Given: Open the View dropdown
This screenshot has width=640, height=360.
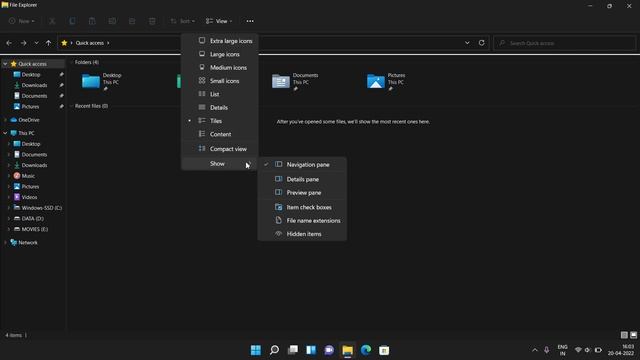Looking at the screenshot, I should click(x=219, y=21).
